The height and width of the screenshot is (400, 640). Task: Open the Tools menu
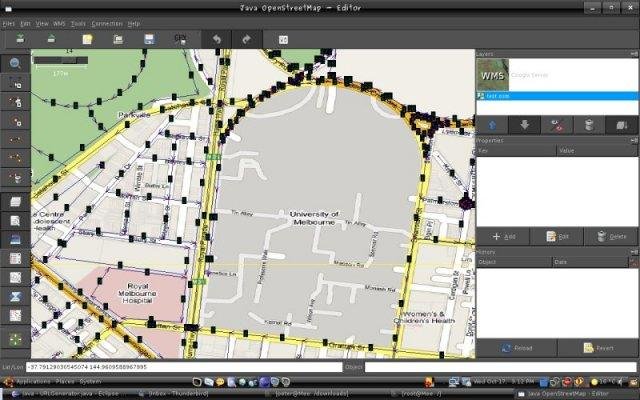[78, 24]
